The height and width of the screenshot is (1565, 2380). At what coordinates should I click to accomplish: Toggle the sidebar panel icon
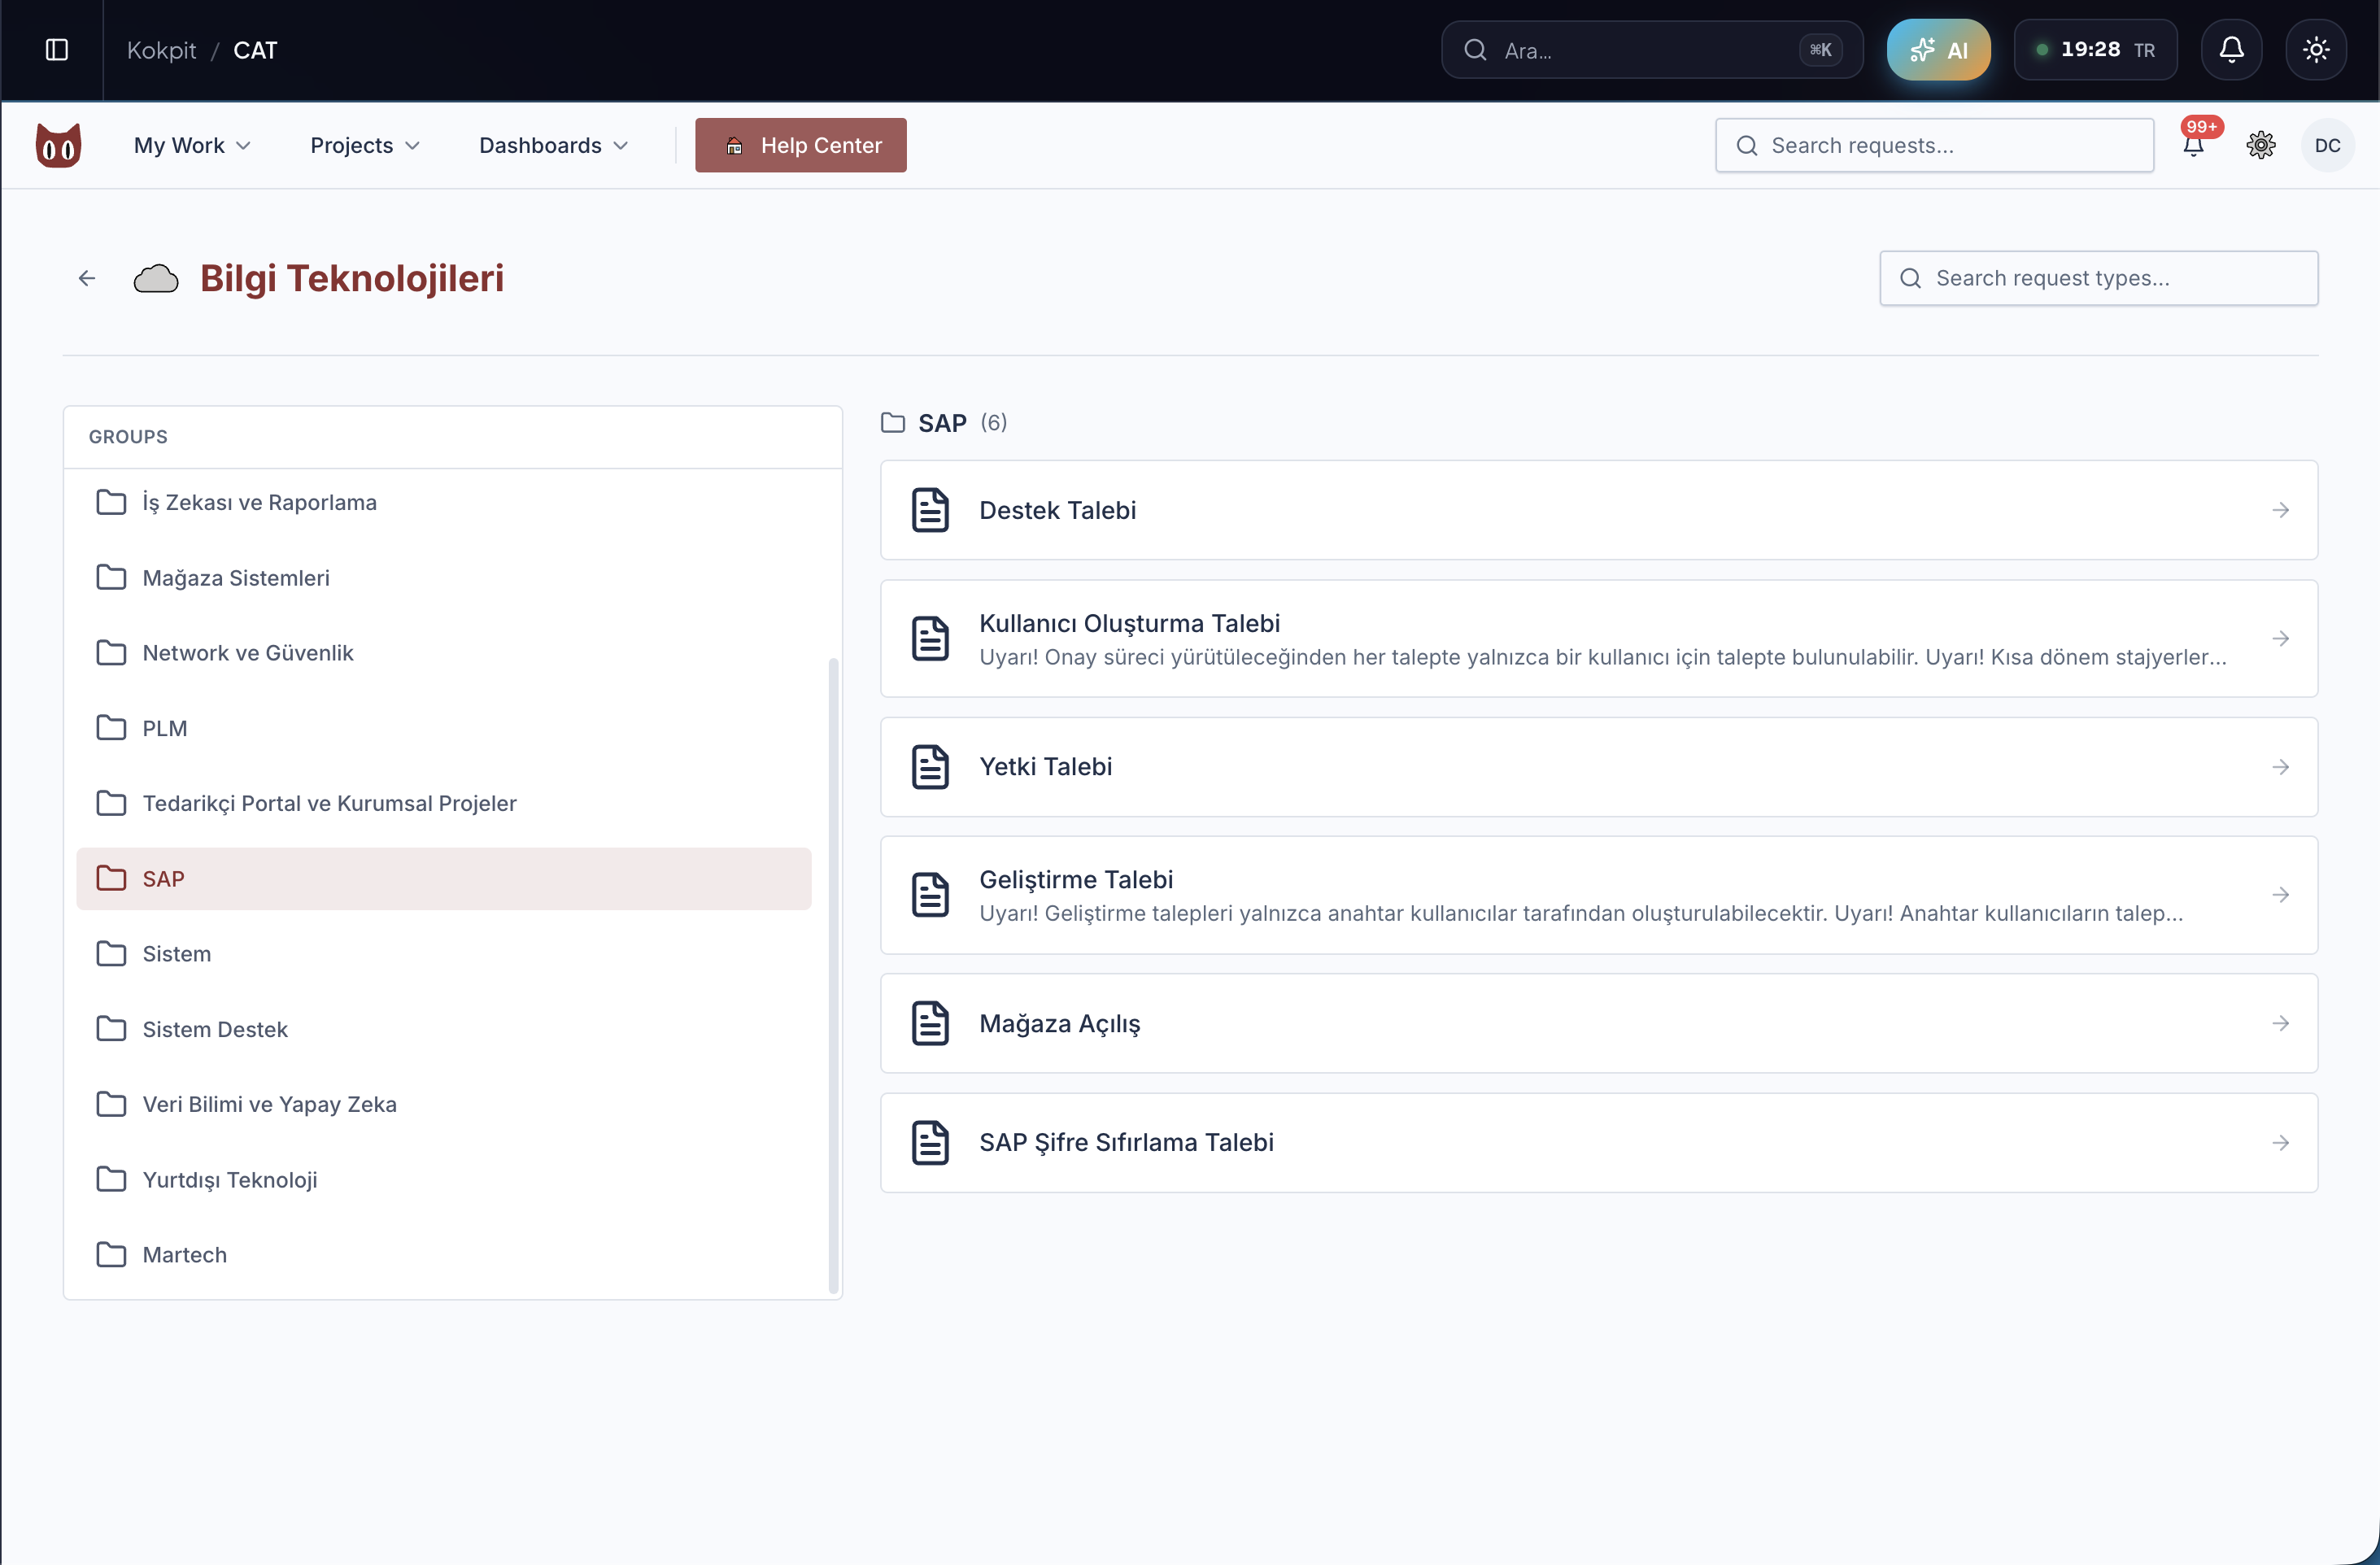coord(57,50)
